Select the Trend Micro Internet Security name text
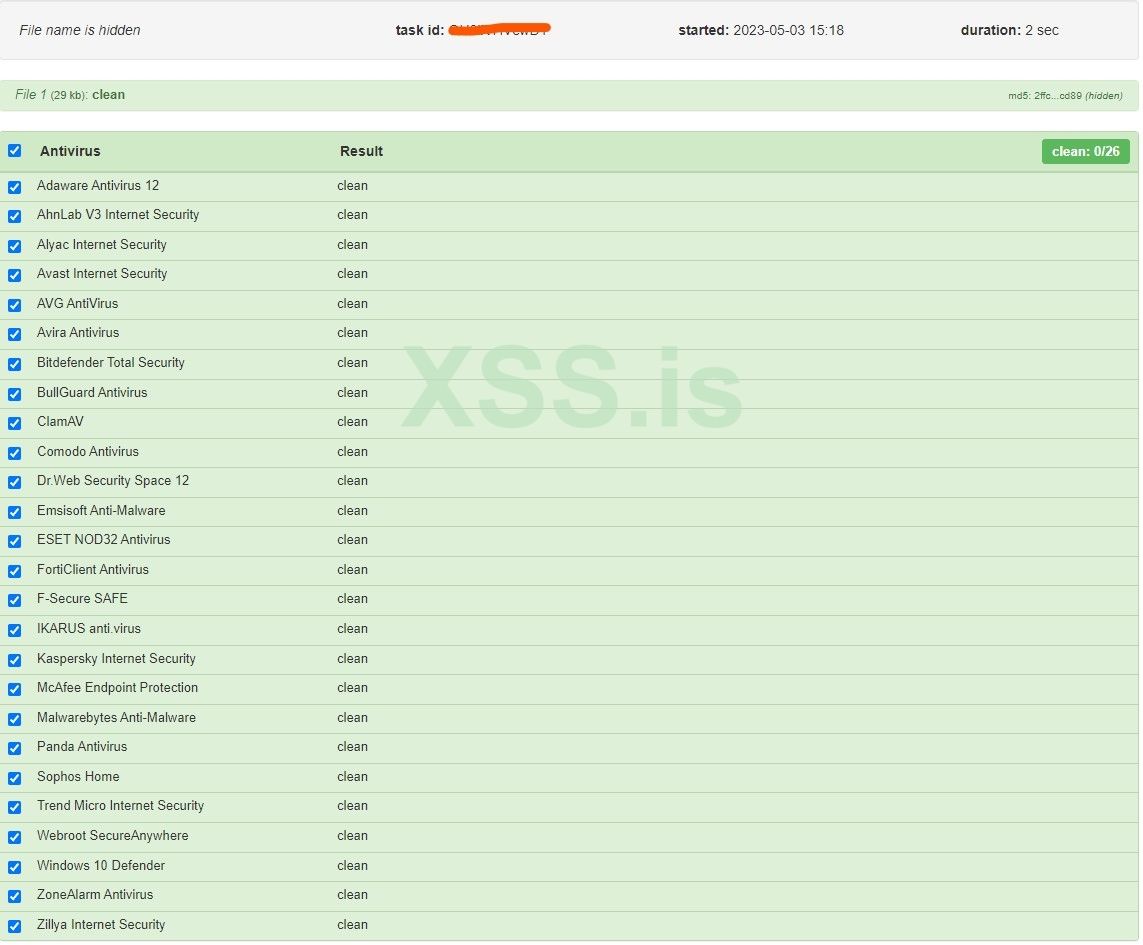This screenshot has height=945, width=1143. click(120, 806)
